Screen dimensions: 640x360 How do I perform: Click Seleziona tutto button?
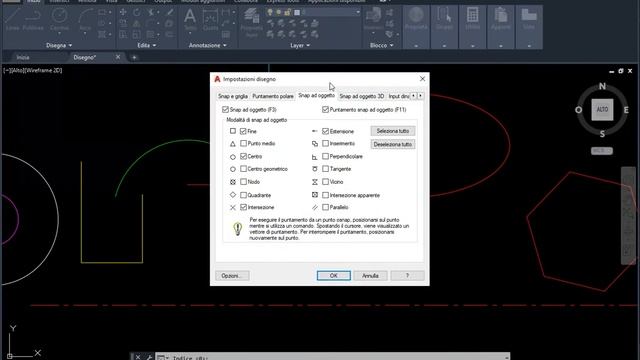click(x=393, y=131)
